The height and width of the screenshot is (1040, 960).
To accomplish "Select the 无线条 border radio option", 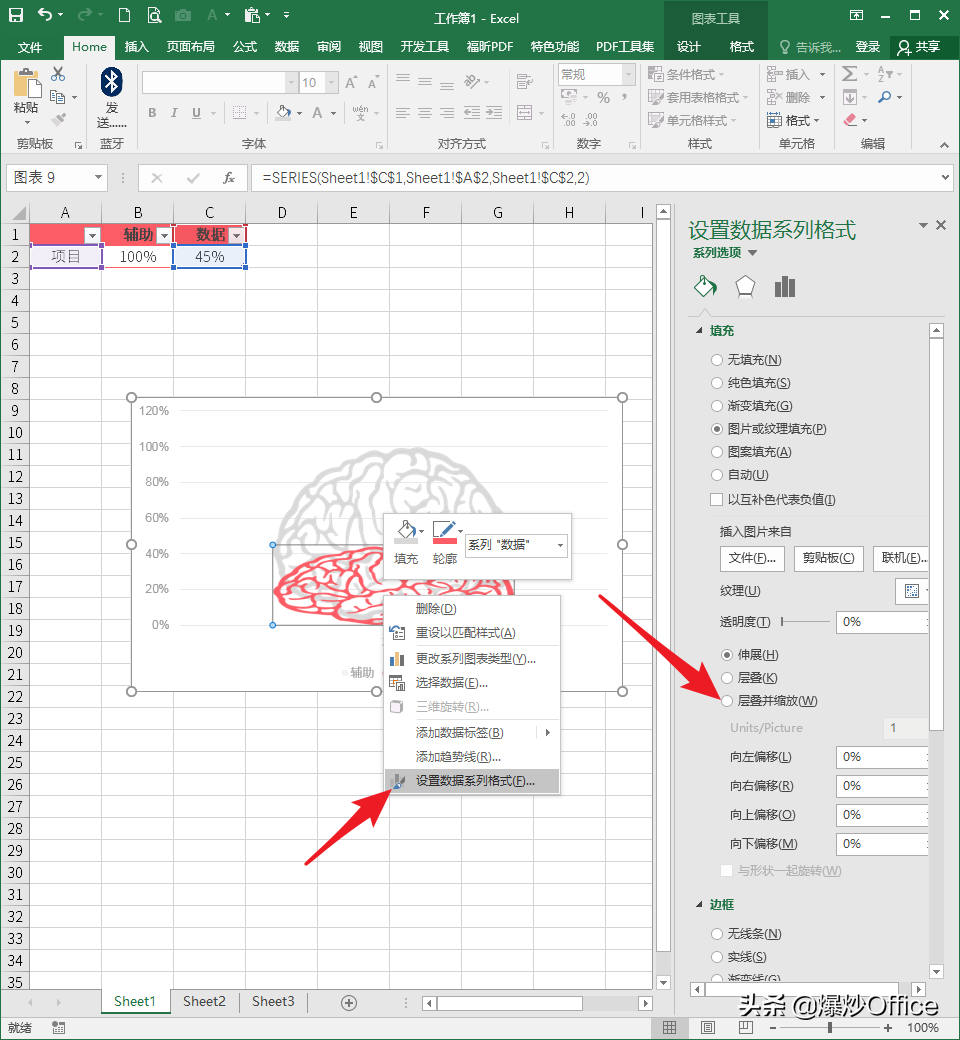I will (x=717, y=933).
